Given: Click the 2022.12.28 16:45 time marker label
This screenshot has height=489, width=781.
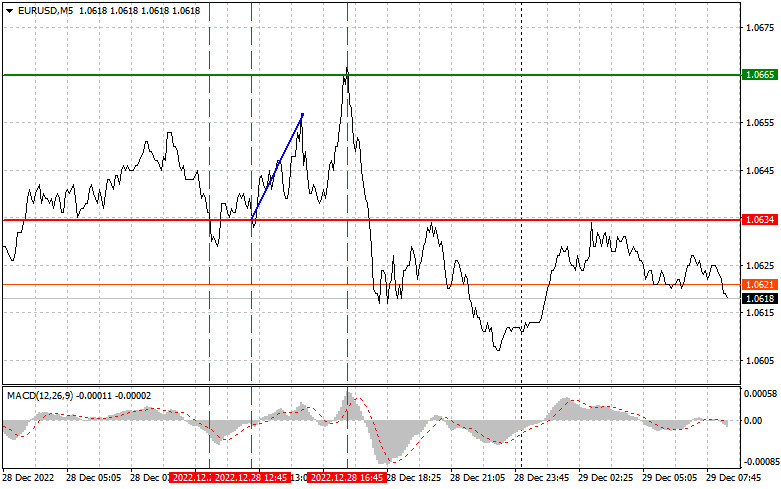Looking at the screenshot, I should click(347, 478).
